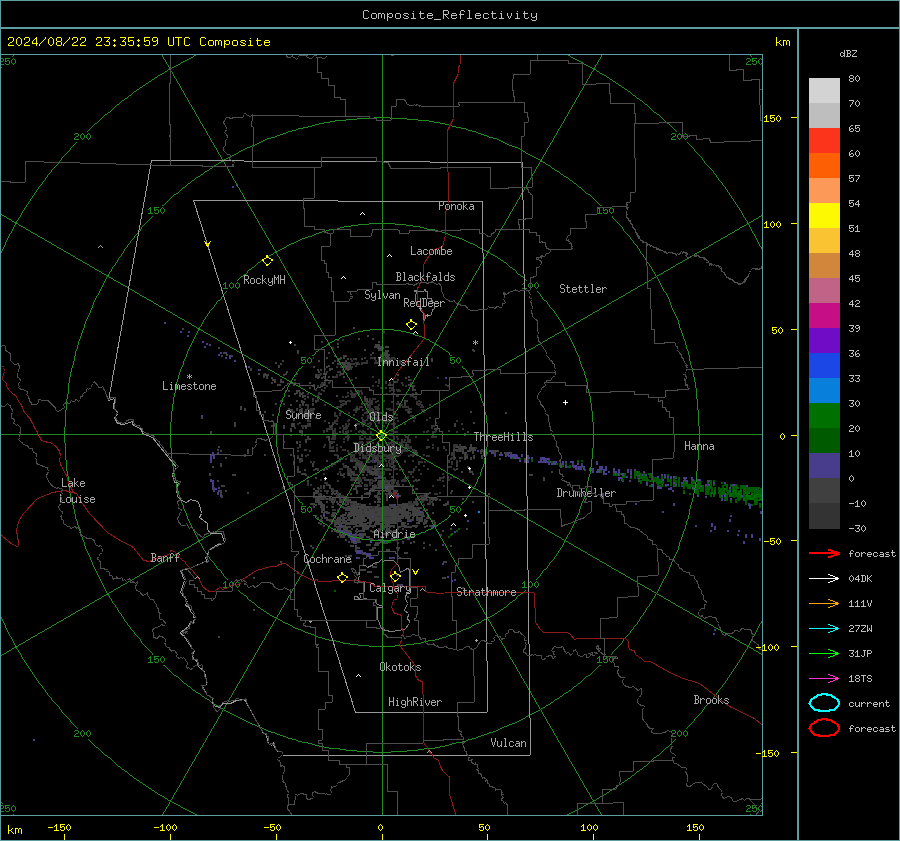Screen dimensions: 900x841
Task: Click the Lacombe map label
Action: (431, 251)
